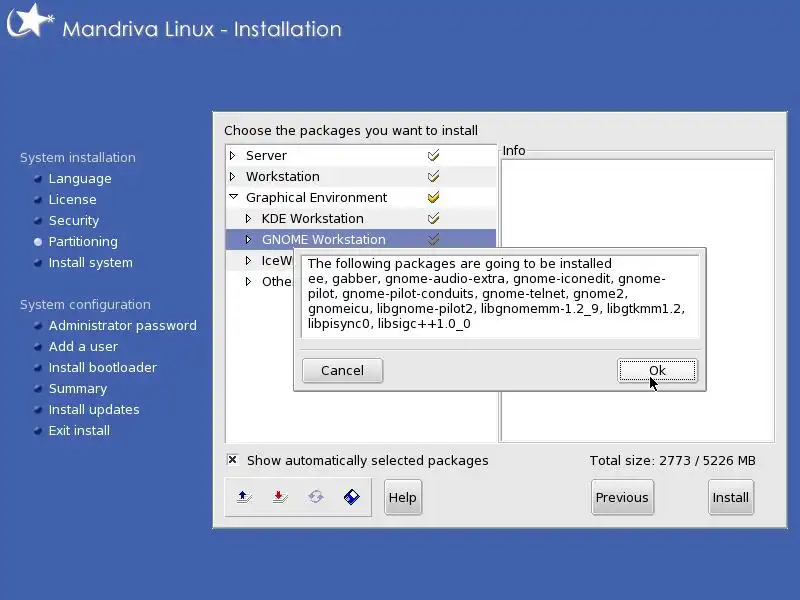This screenshot has width=800, height=600.
Task: Toggle the Server group checkmark
Action: [x=433, y=155]
